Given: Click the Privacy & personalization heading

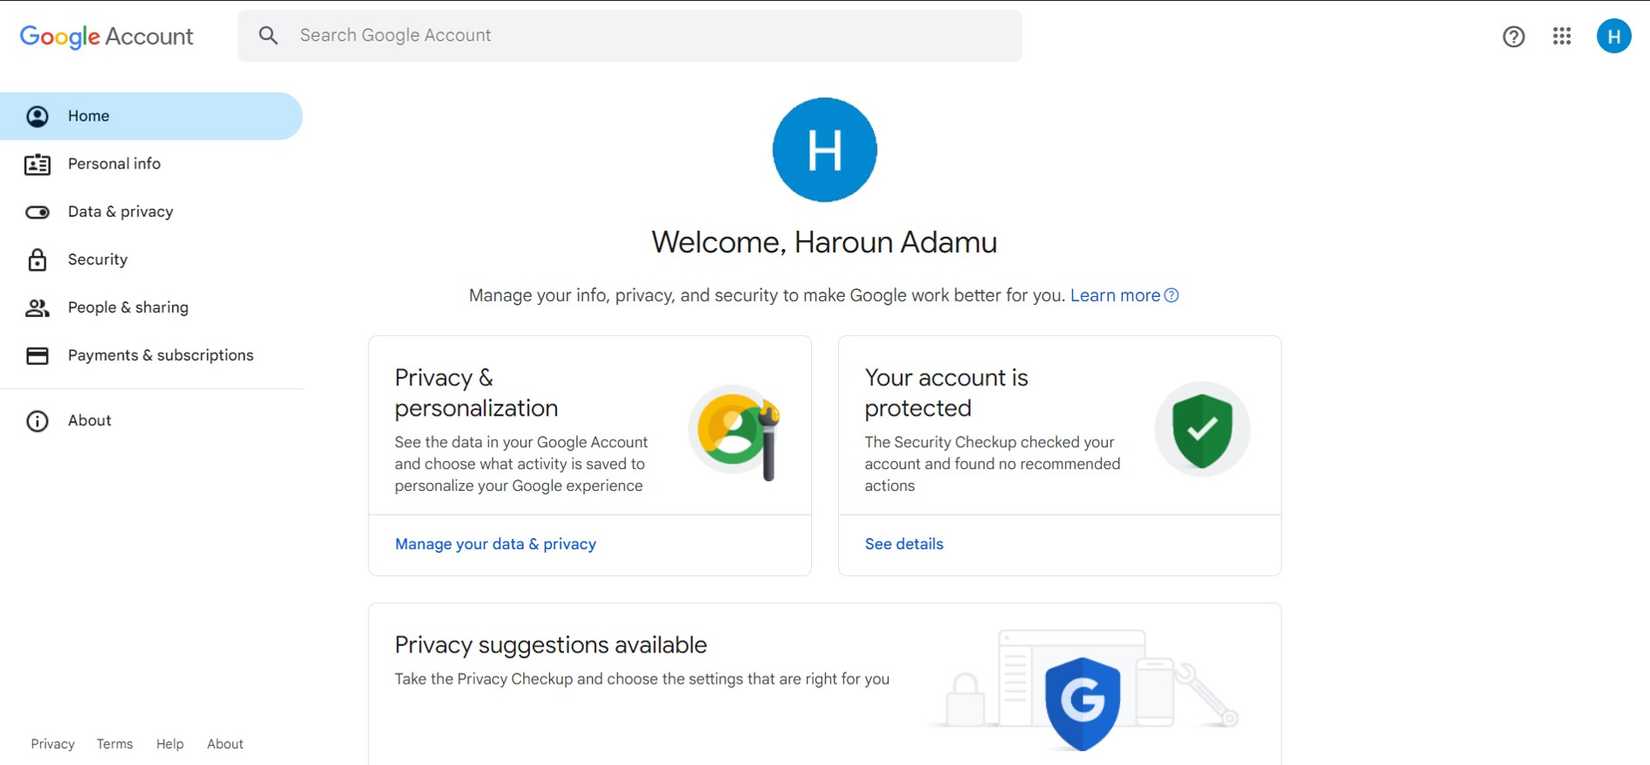Looking at the screenshot, I should coord(476,393).
